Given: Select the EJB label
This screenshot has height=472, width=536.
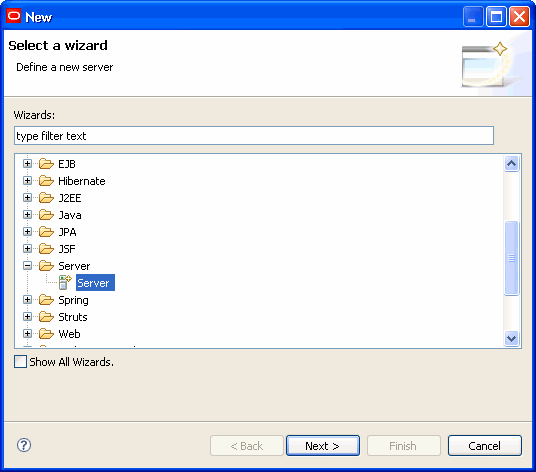Looking at the screenshot, I should [67, 164].
